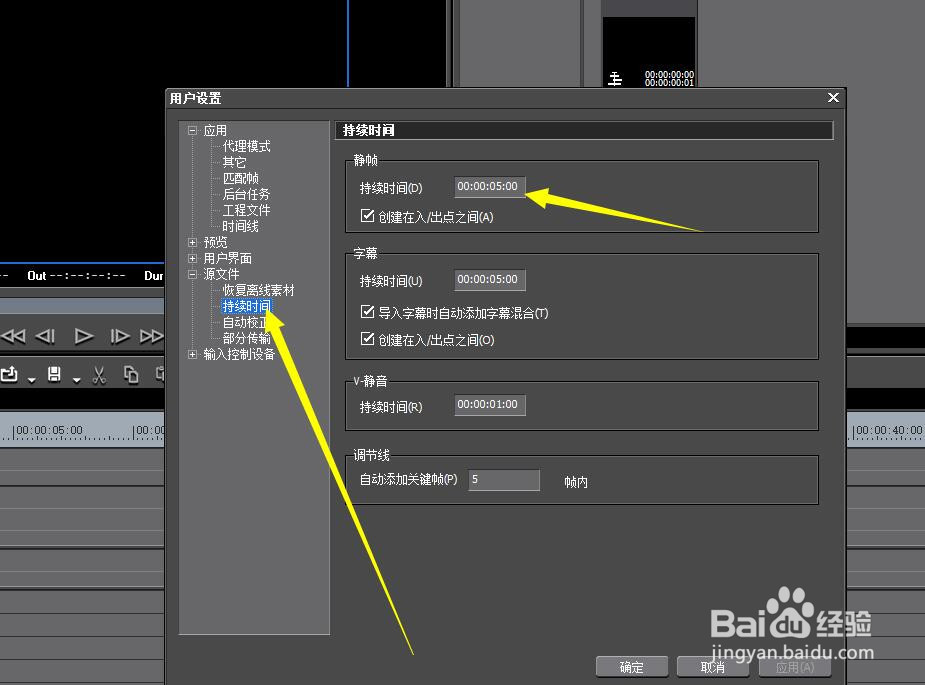Viewport: 925px width, 685px height.
Task: Click the 00:00:40:00 timeline ruler mark
Action: 888,431
